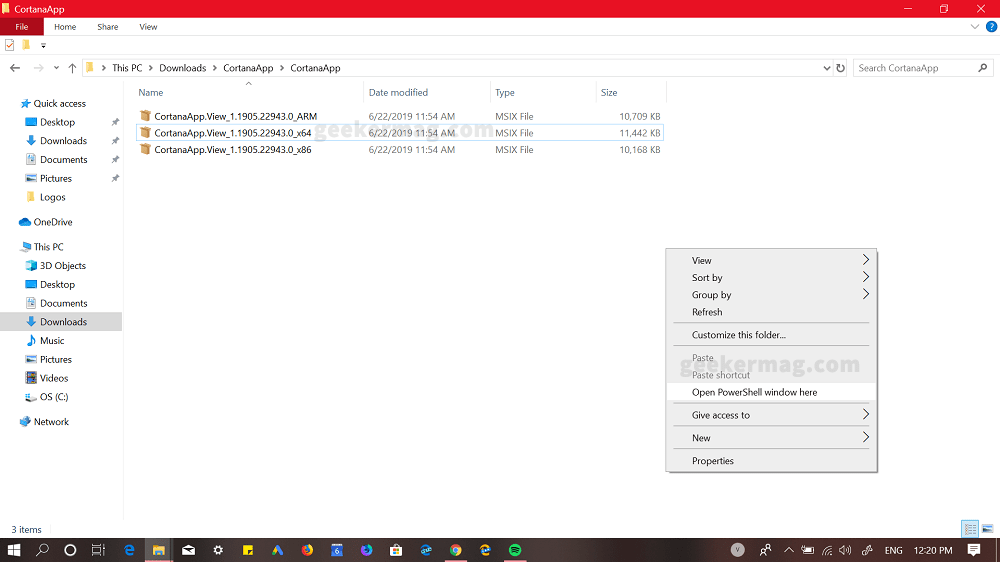Open the address bar history dropdown
This screenshot has height=562, width=1000.
pyautogui.click(x=827, y=68)
